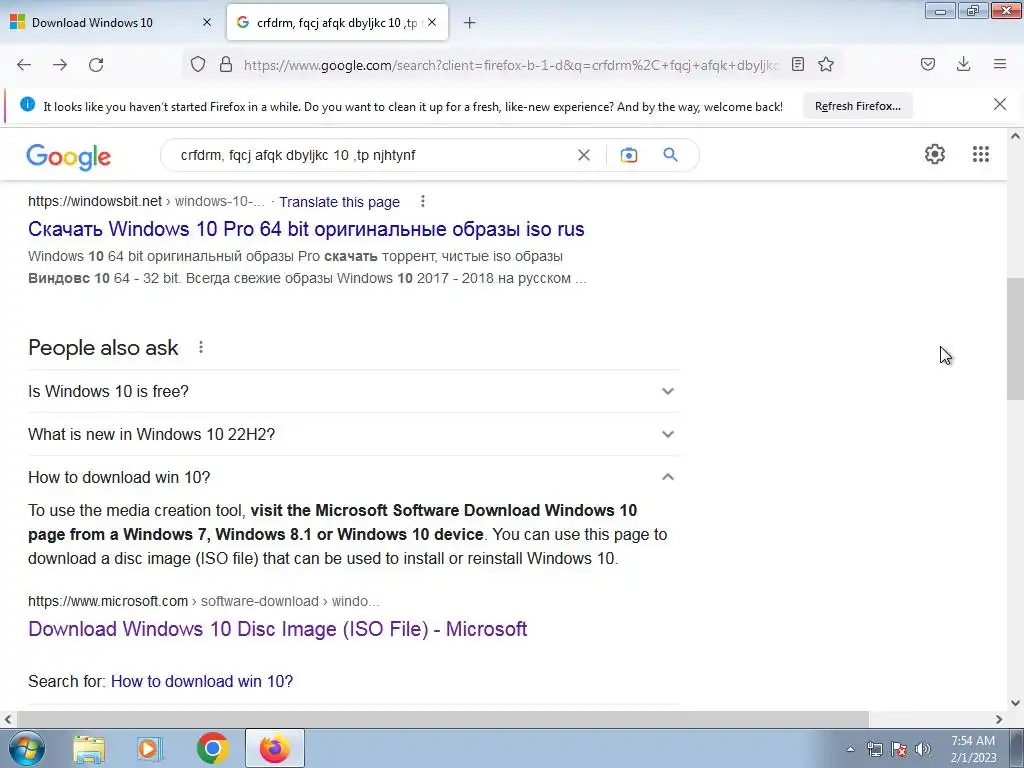The height and width of the screenshot is (768, 1024).
Task: Click 'How to download win 10?' search link
Action: (202, 681)
